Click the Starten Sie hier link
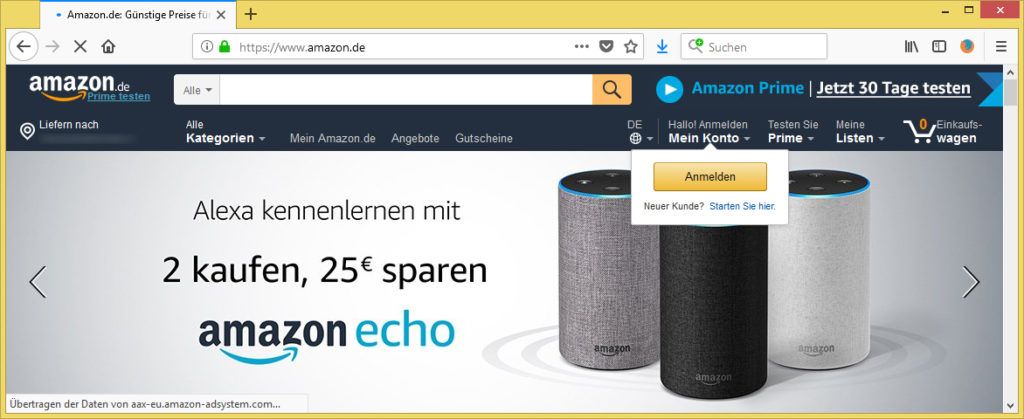The image size is (1024, 419). point(743,206)
